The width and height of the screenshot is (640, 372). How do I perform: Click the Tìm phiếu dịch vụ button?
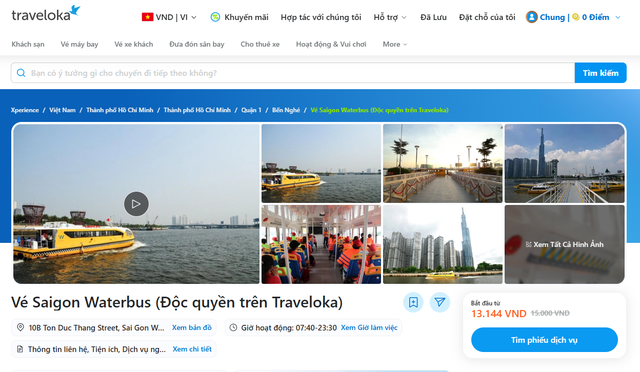point(544,340)
